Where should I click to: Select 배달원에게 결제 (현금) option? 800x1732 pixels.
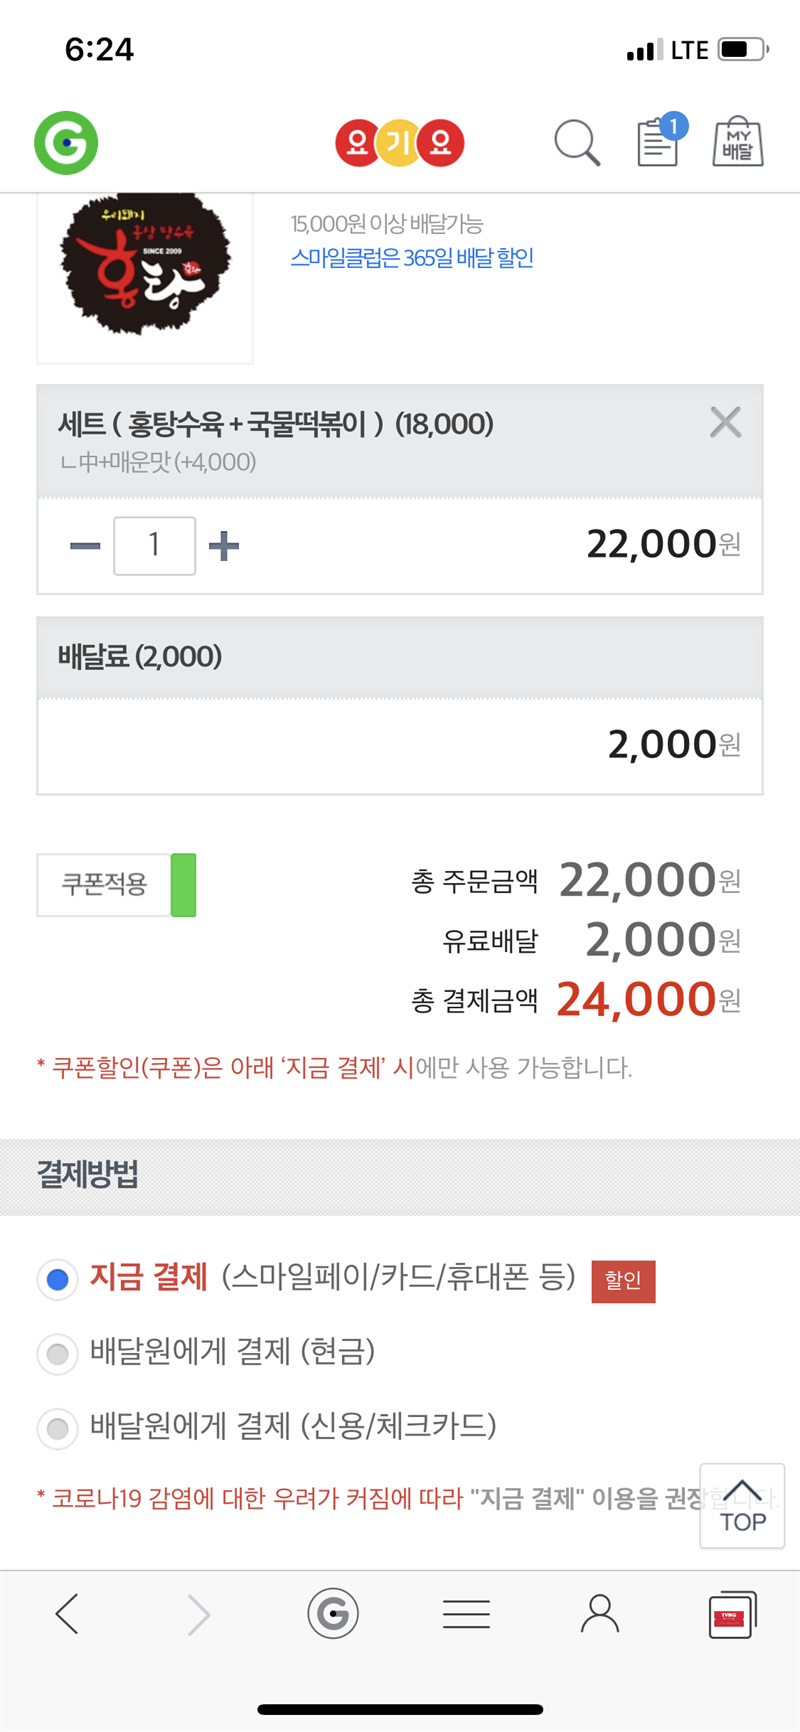[x=58, y=1354]
